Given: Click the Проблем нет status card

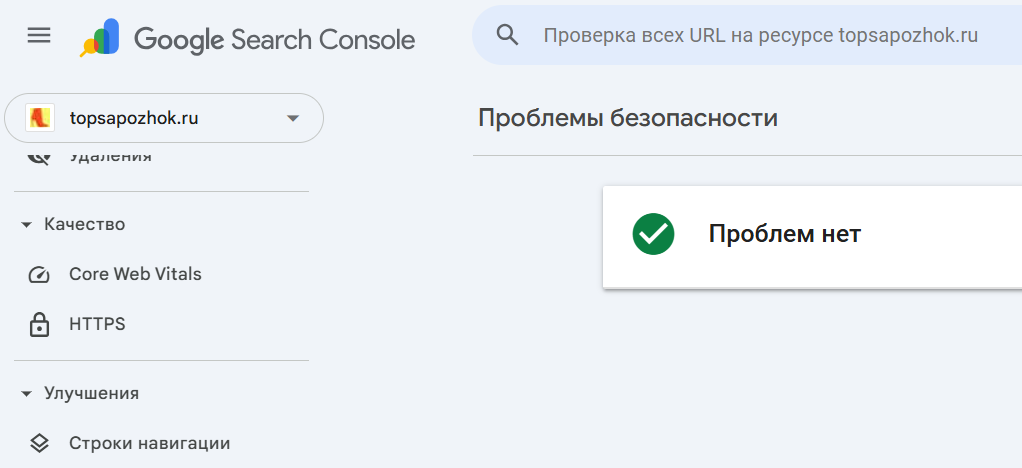Looking at the screenshot, I should (812, 237).
